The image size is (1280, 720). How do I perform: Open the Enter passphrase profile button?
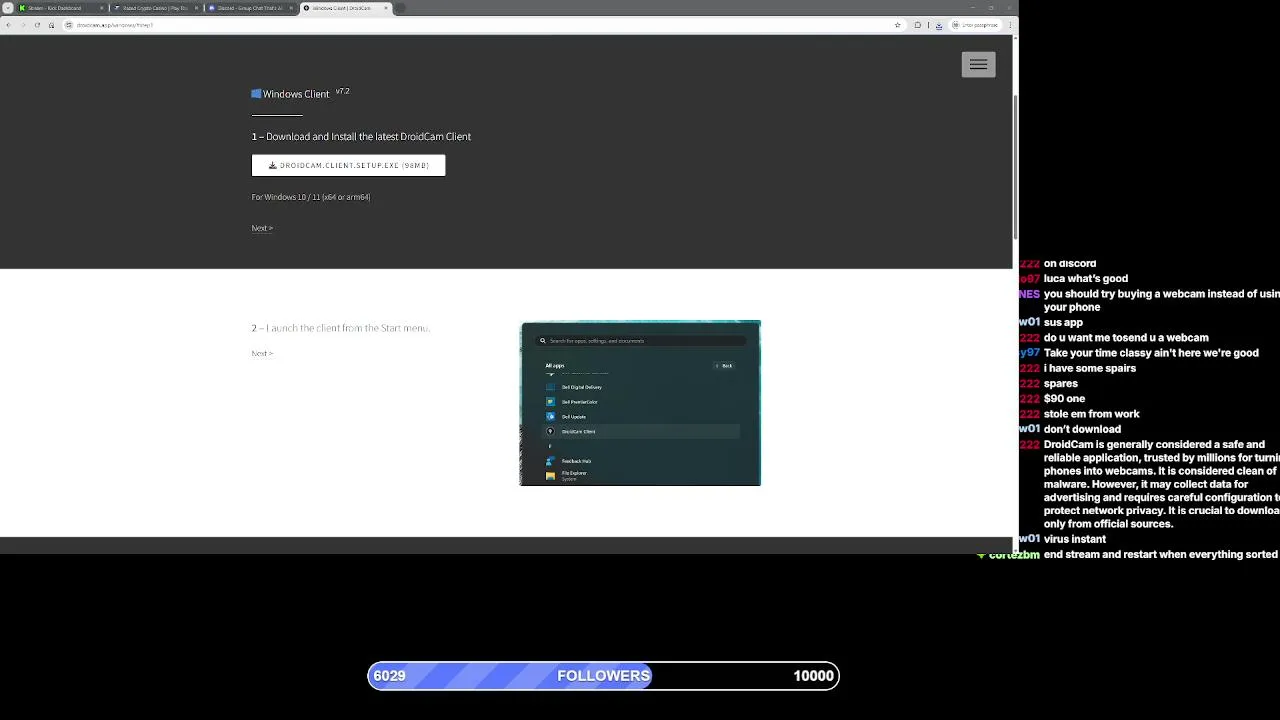[x=975, y=25]
